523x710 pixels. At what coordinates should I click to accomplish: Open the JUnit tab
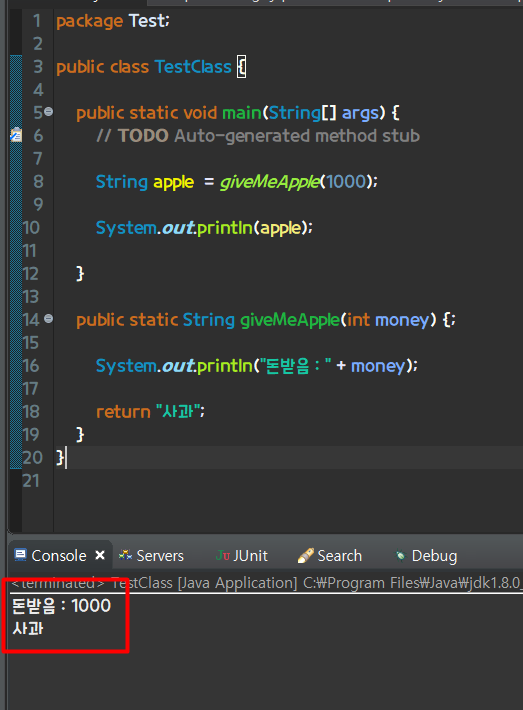tap(241, 556)
